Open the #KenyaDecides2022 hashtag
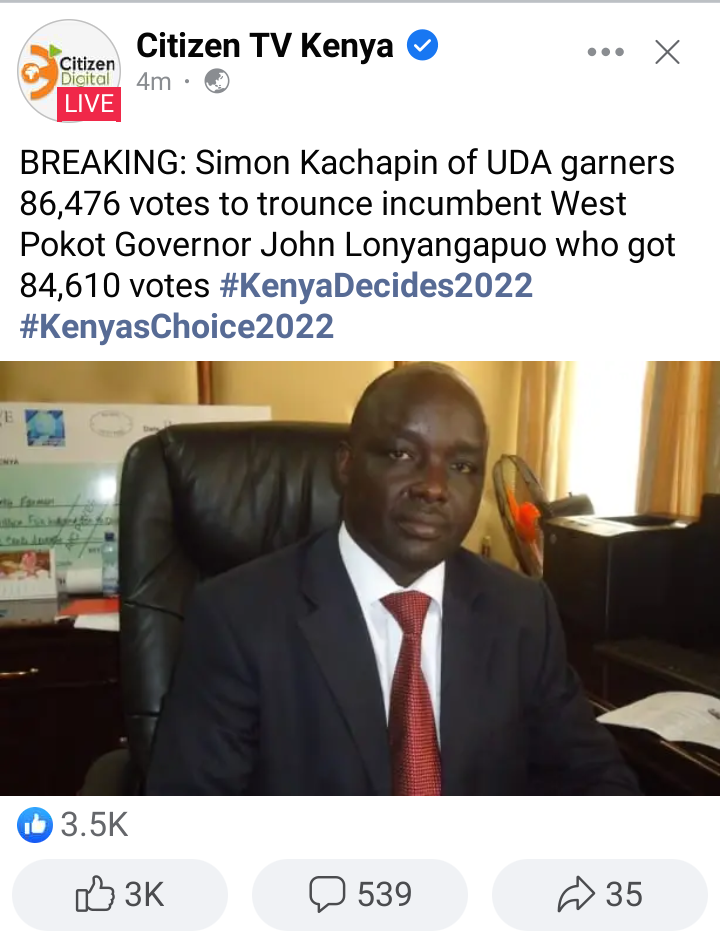Viewport: 720px width, 938px height. (376, 285)
